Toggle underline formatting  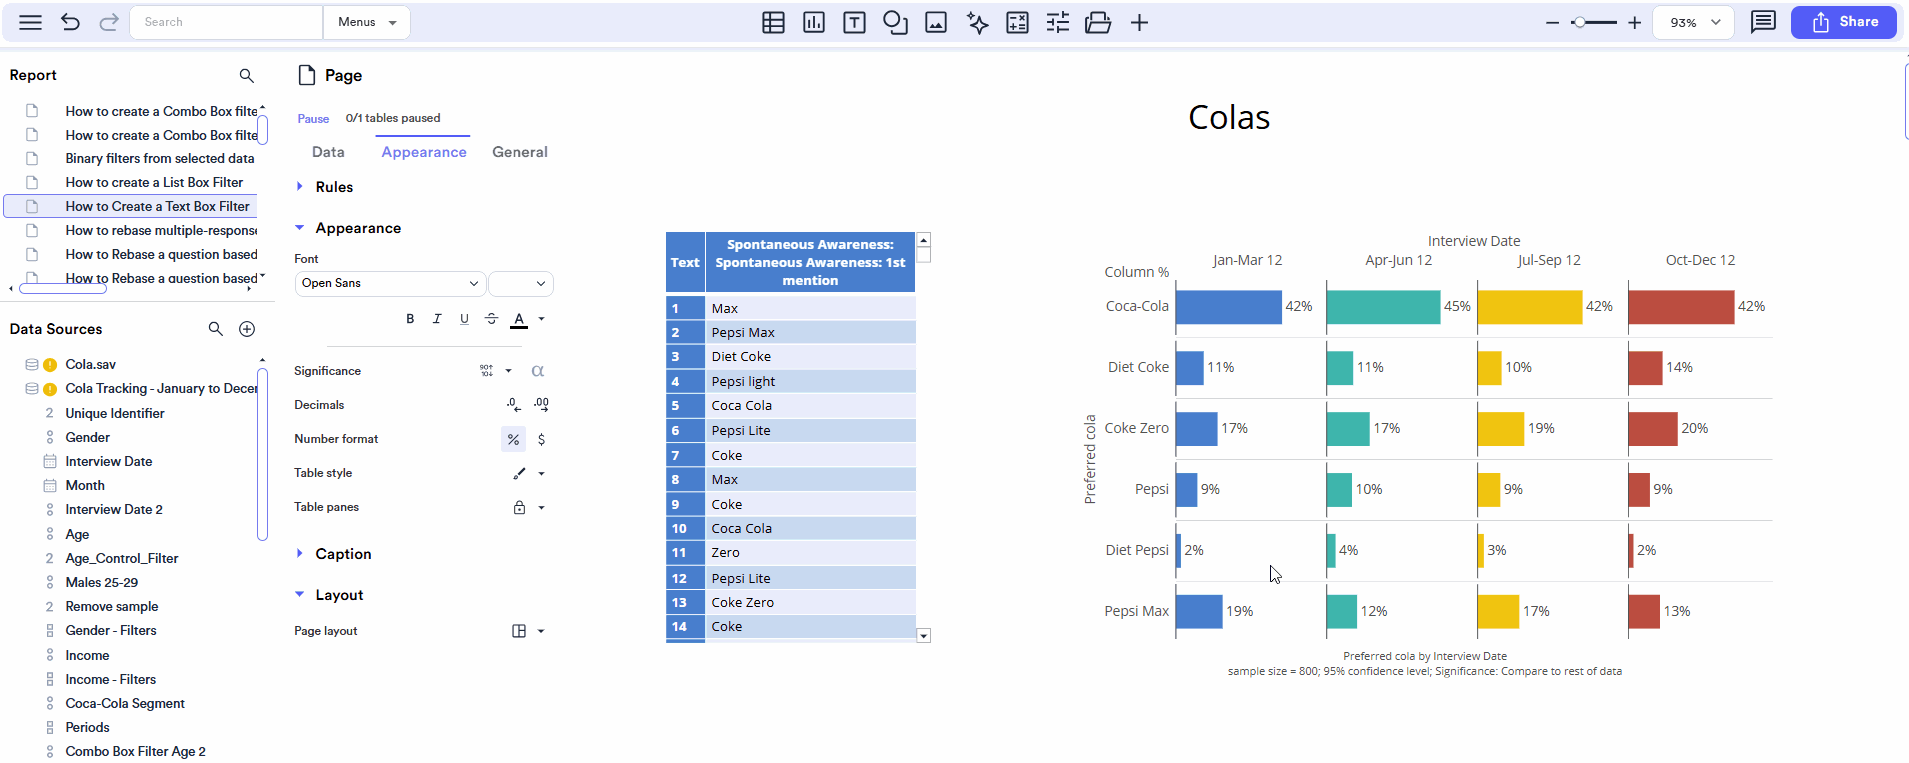tap(464, 319)
